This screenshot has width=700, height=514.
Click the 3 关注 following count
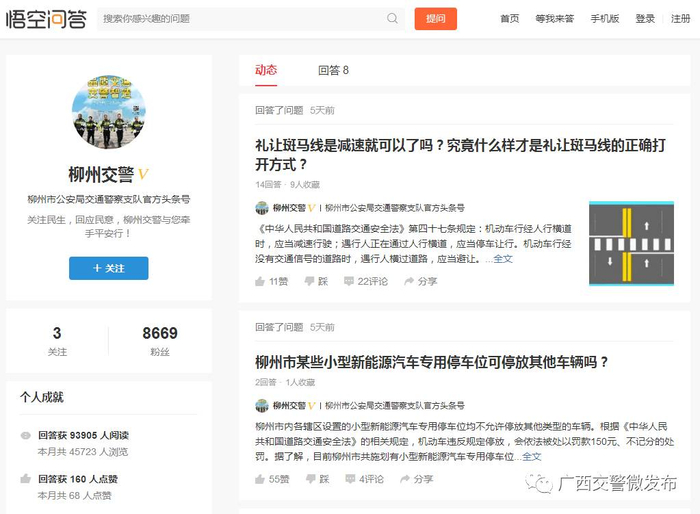(57, 341)
